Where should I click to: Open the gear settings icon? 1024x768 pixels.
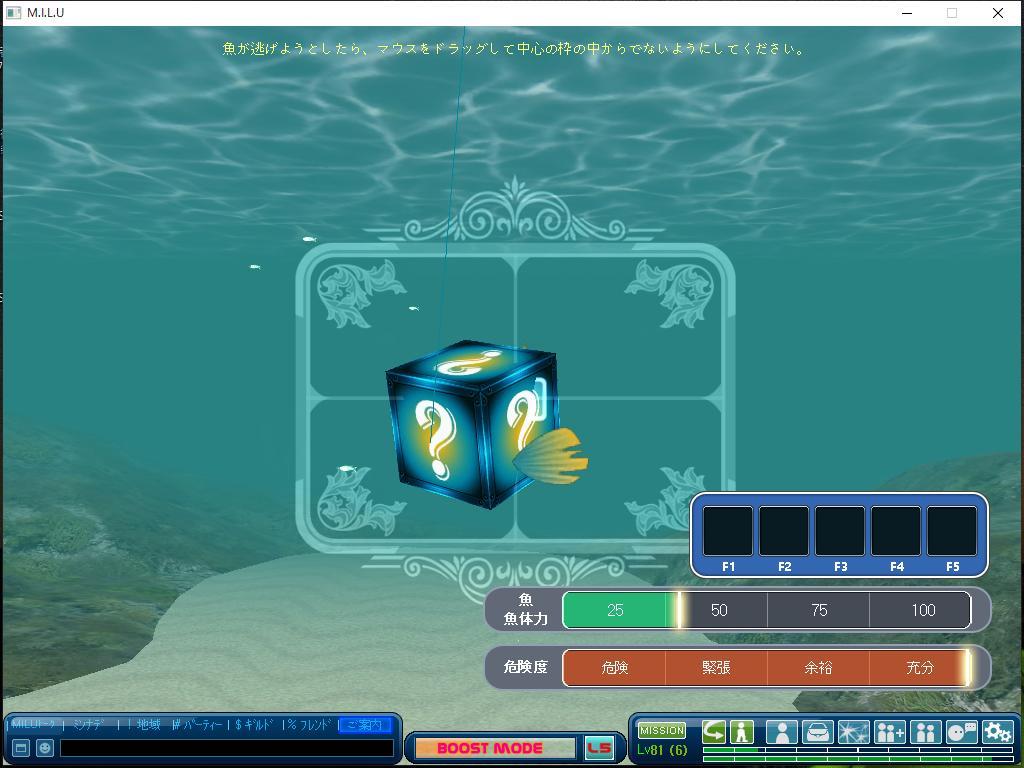tap(997, 732)
